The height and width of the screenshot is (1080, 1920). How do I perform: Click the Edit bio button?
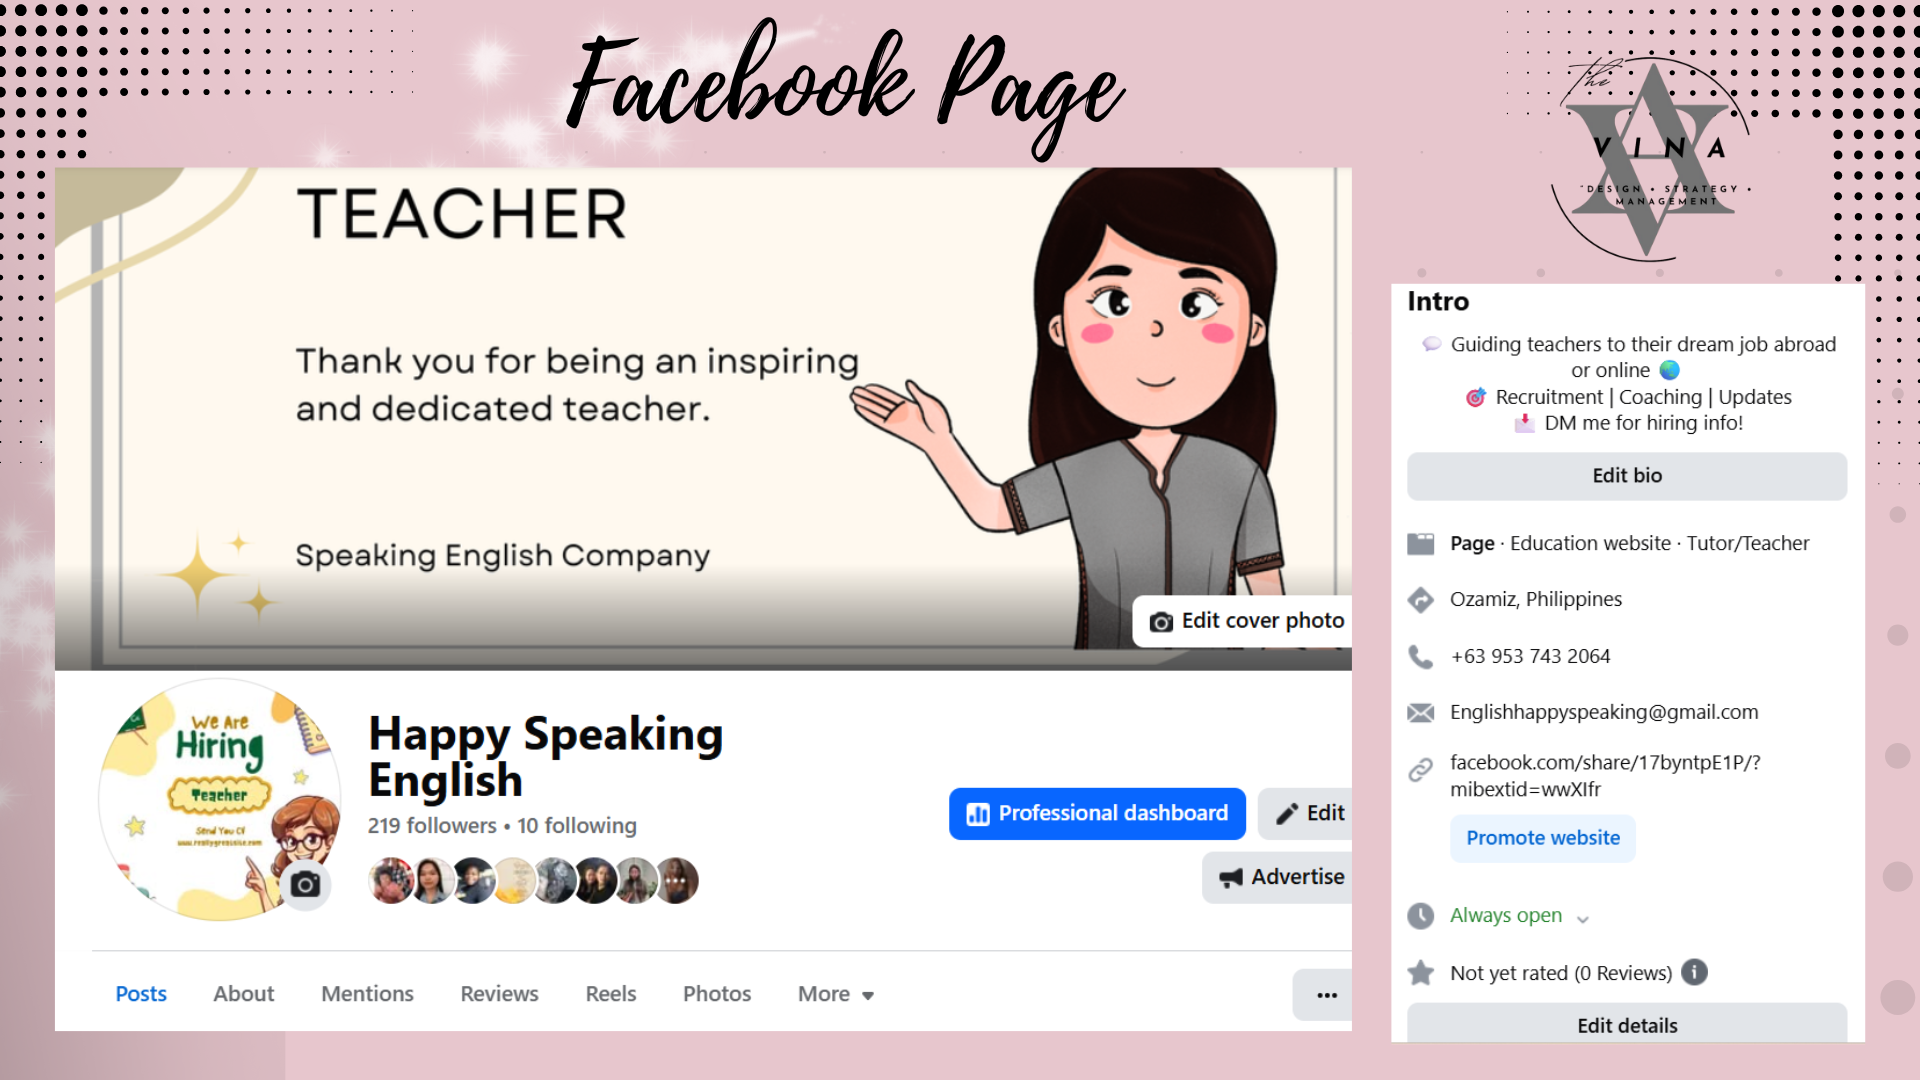(x=1627, y=476)
